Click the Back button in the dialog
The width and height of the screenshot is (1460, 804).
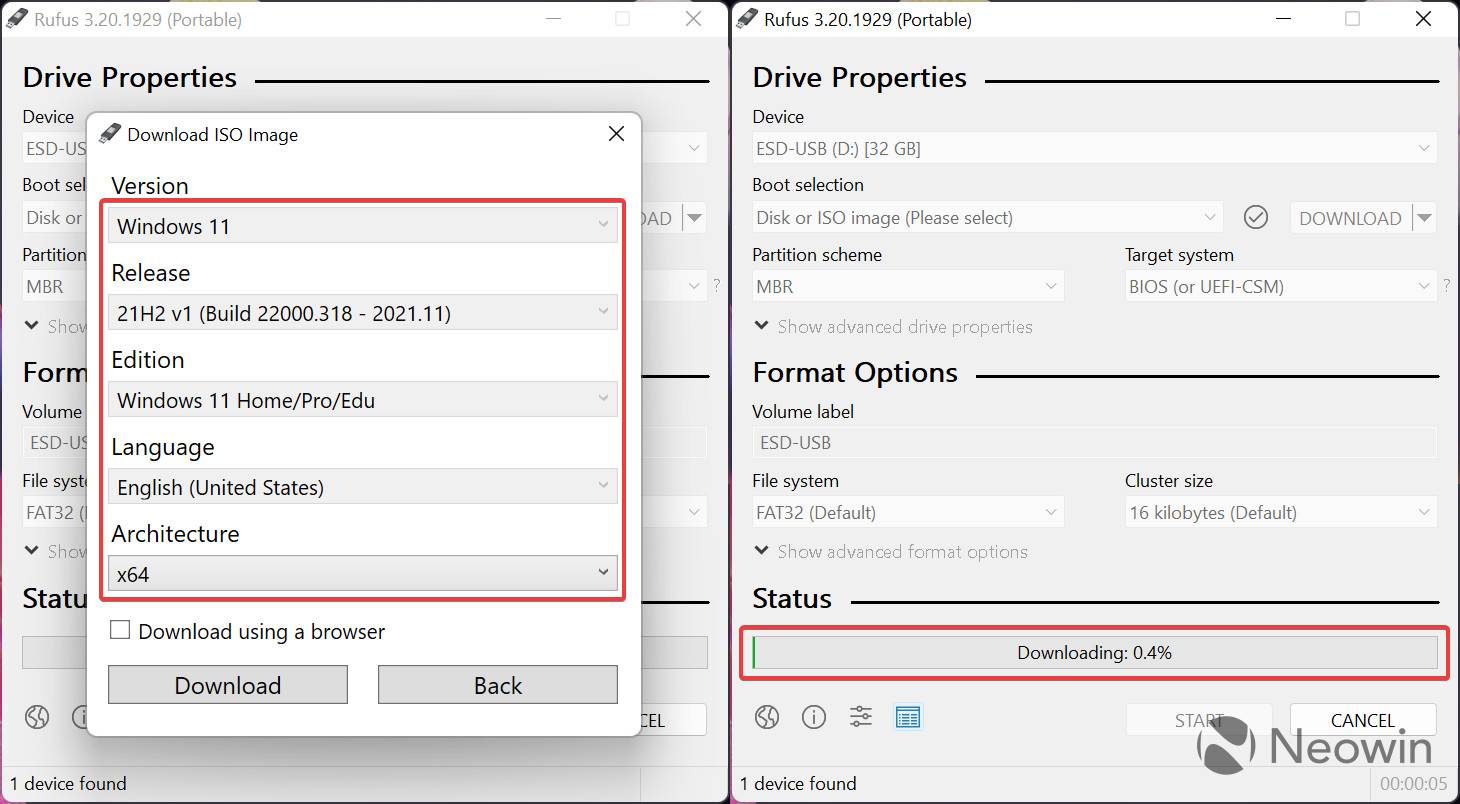pyautogui.click(x=497, y=685)
